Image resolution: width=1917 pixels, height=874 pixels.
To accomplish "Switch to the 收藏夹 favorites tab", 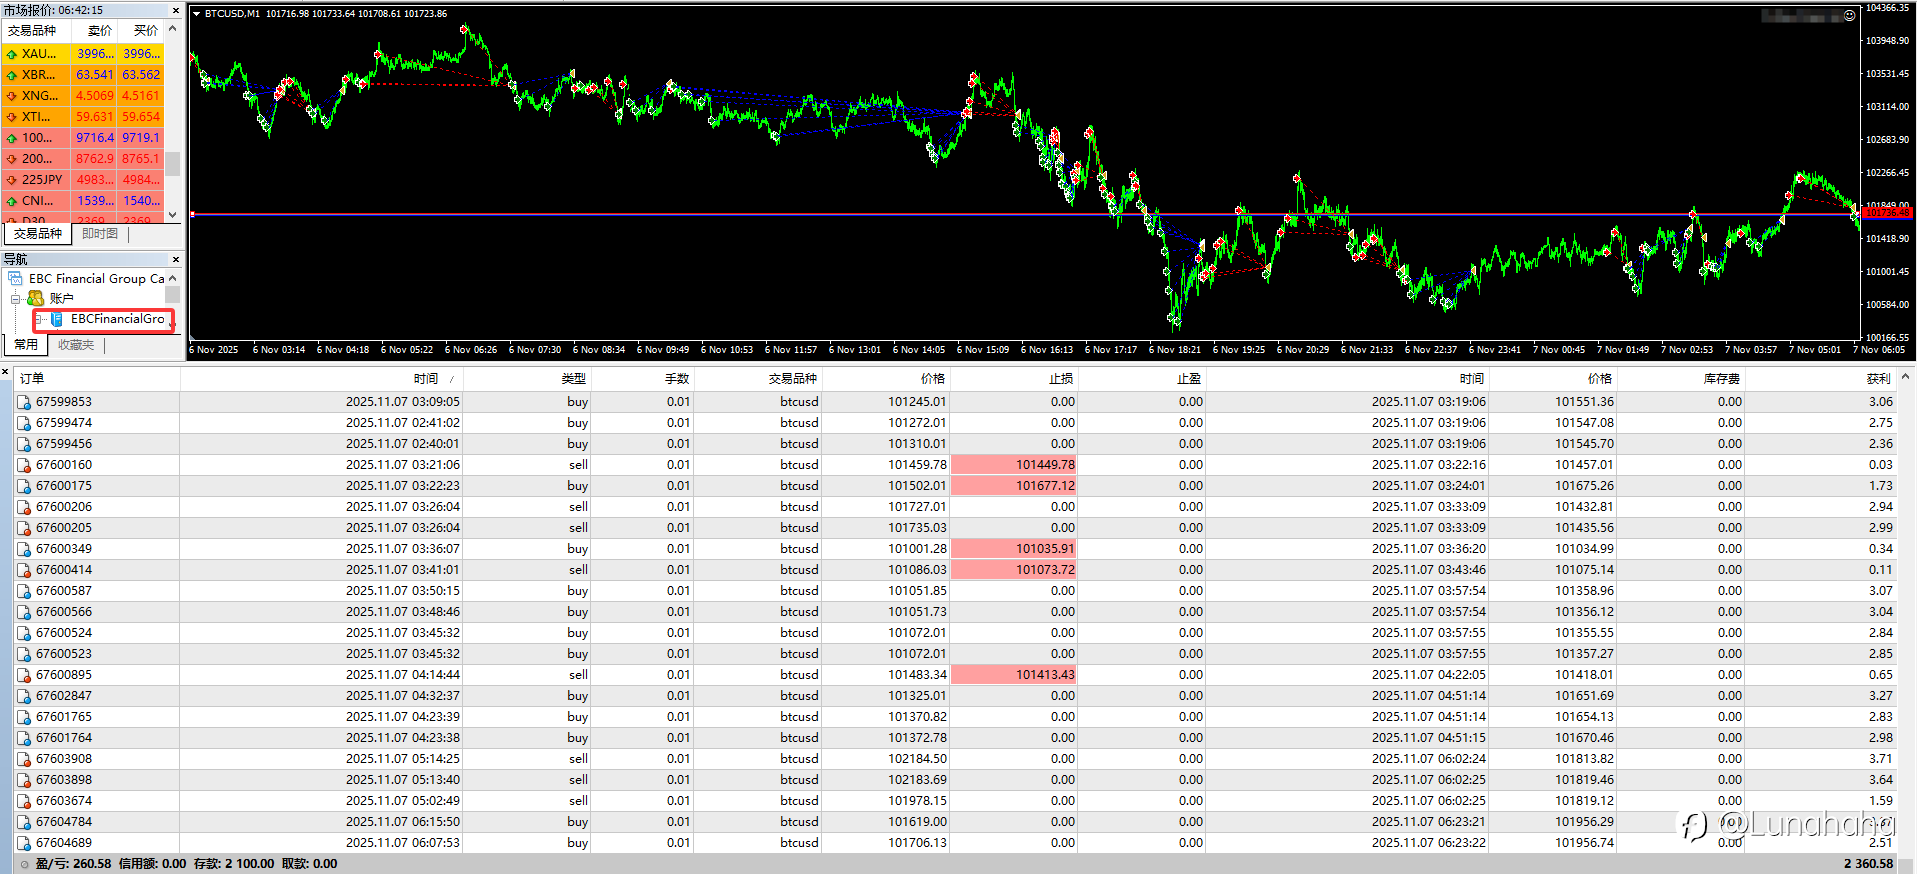I will [76, 345].
